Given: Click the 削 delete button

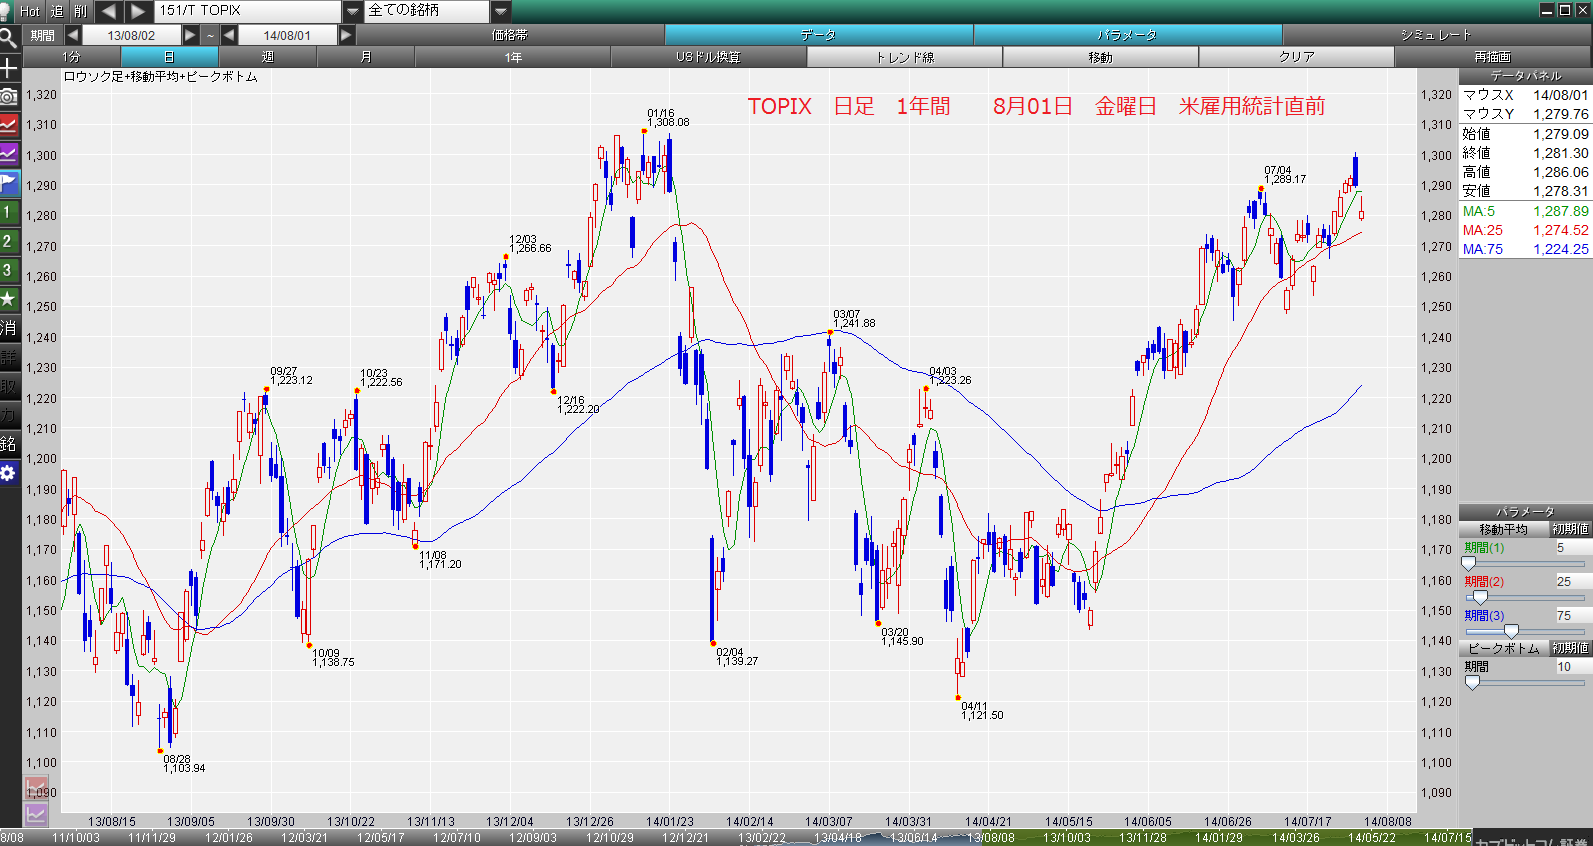Looking at the screenshot, I should [x=81, y=11].
